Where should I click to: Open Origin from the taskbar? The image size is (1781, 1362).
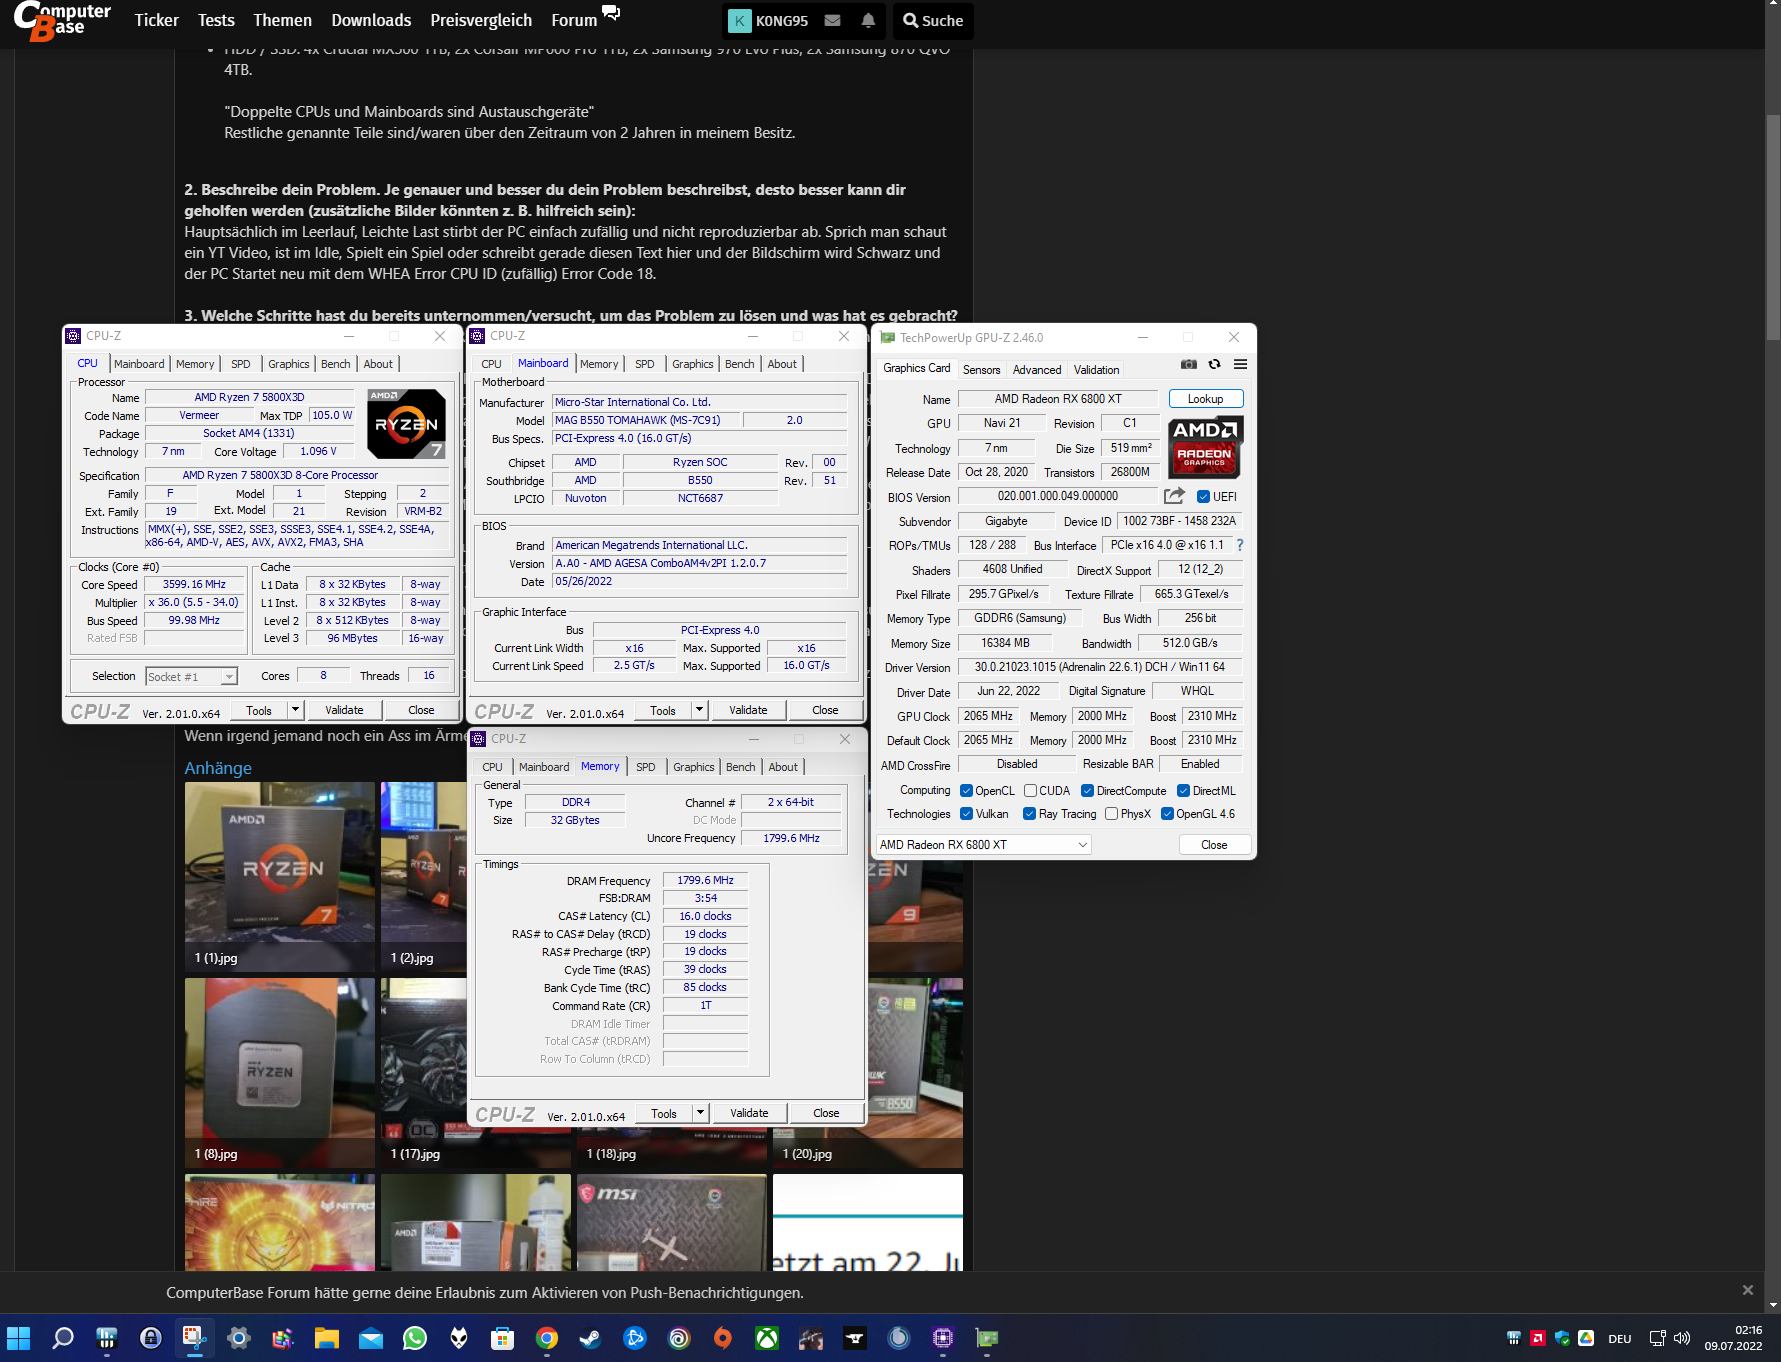723,1338
